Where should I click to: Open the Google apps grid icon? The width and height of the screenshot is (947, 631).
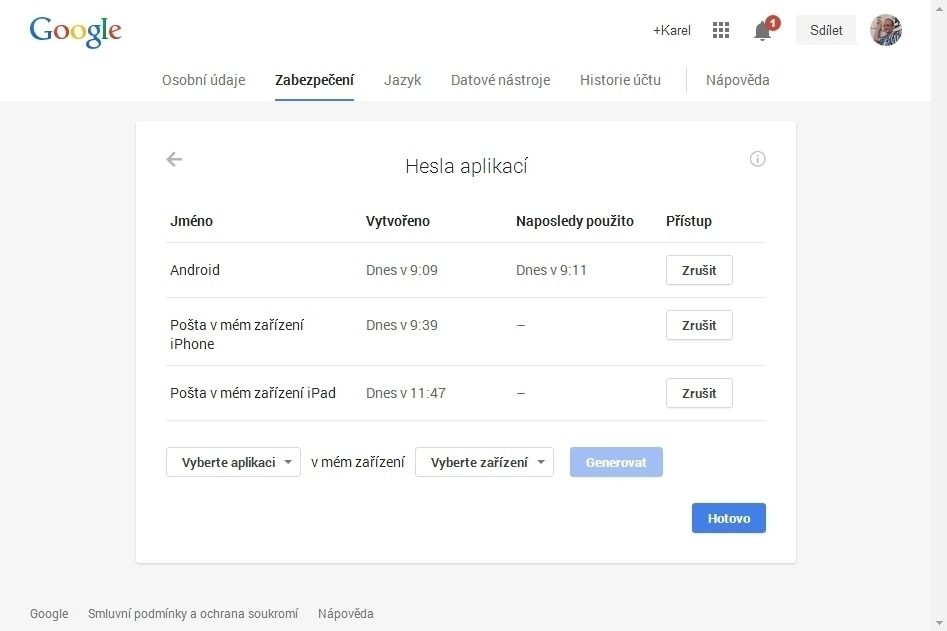721,30
